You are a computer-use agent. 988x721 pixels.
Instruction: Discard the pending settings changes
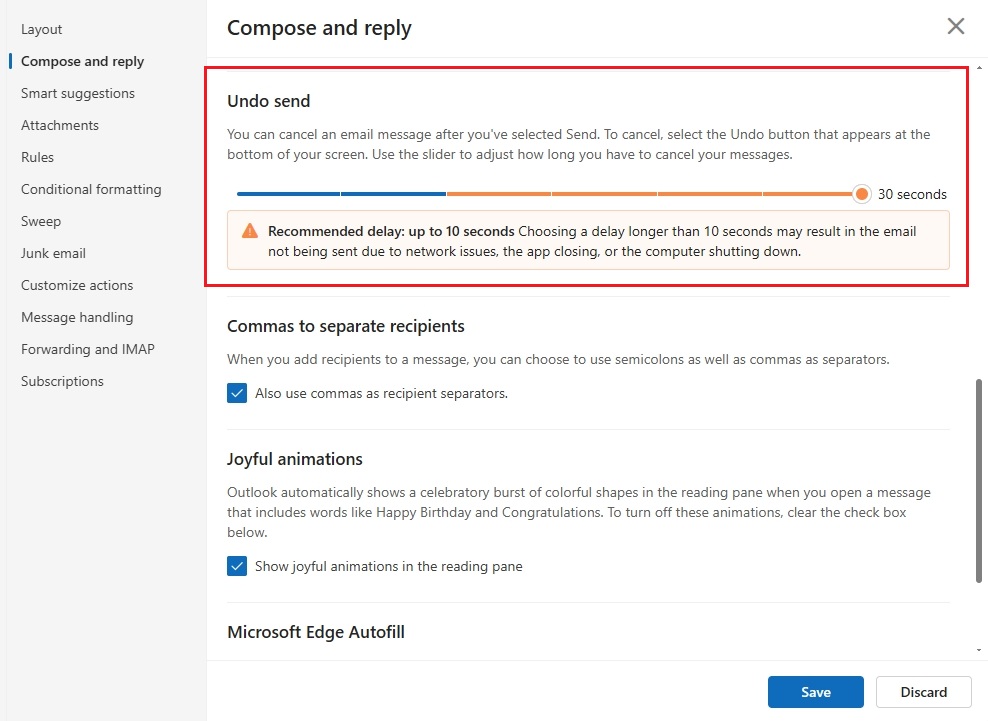click(x=923, y=691)
